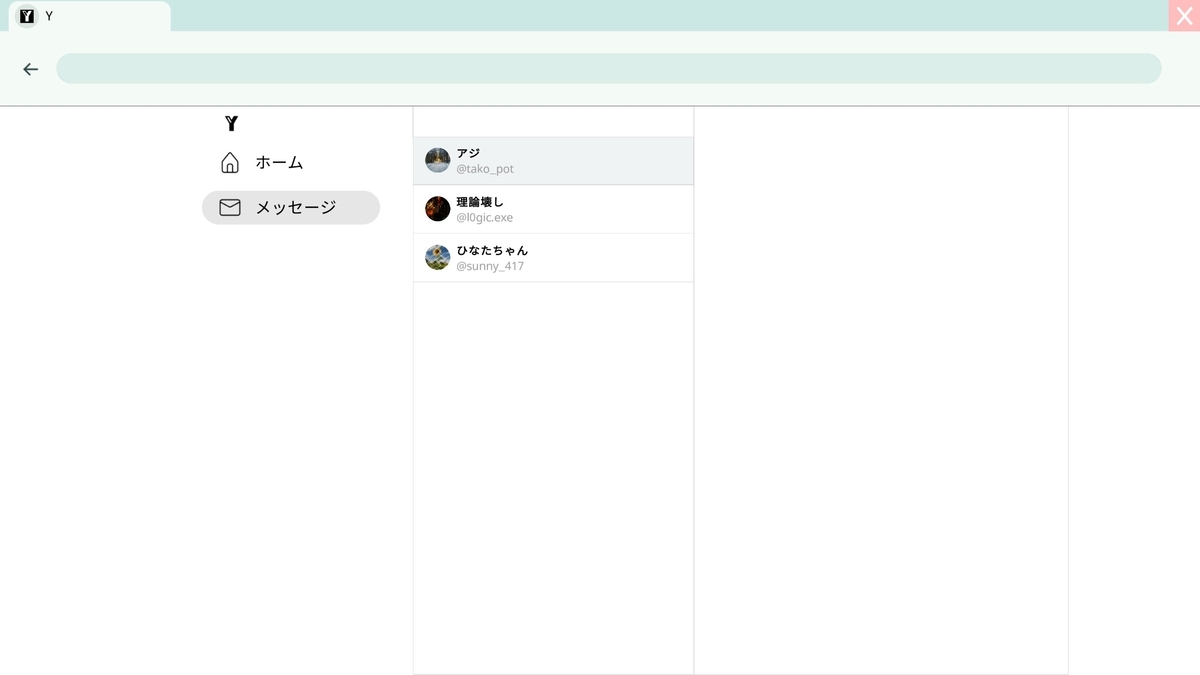Click 理論壊し's dark avatar image
The height and width of the screenshot is (675, 1200).
point(437,208)
